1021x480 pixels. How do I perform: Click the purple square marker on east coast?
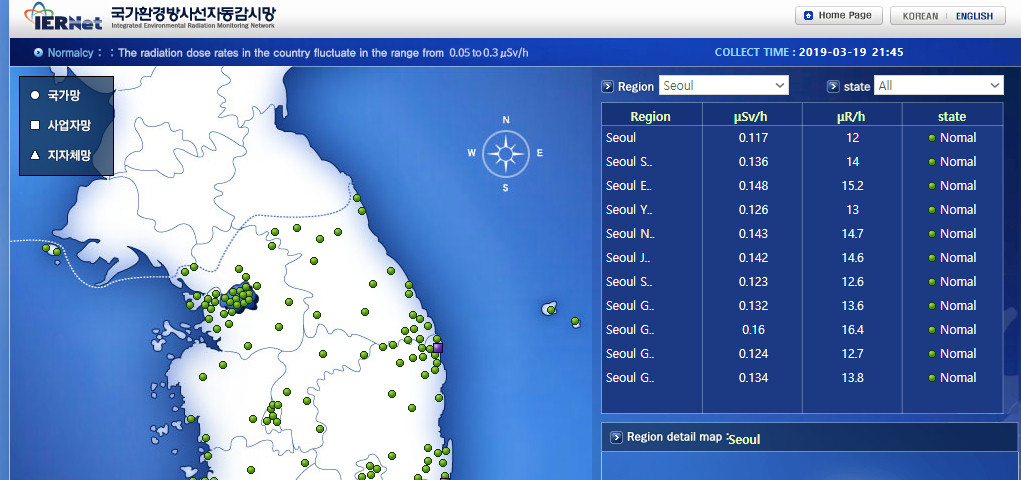(437, 347)
